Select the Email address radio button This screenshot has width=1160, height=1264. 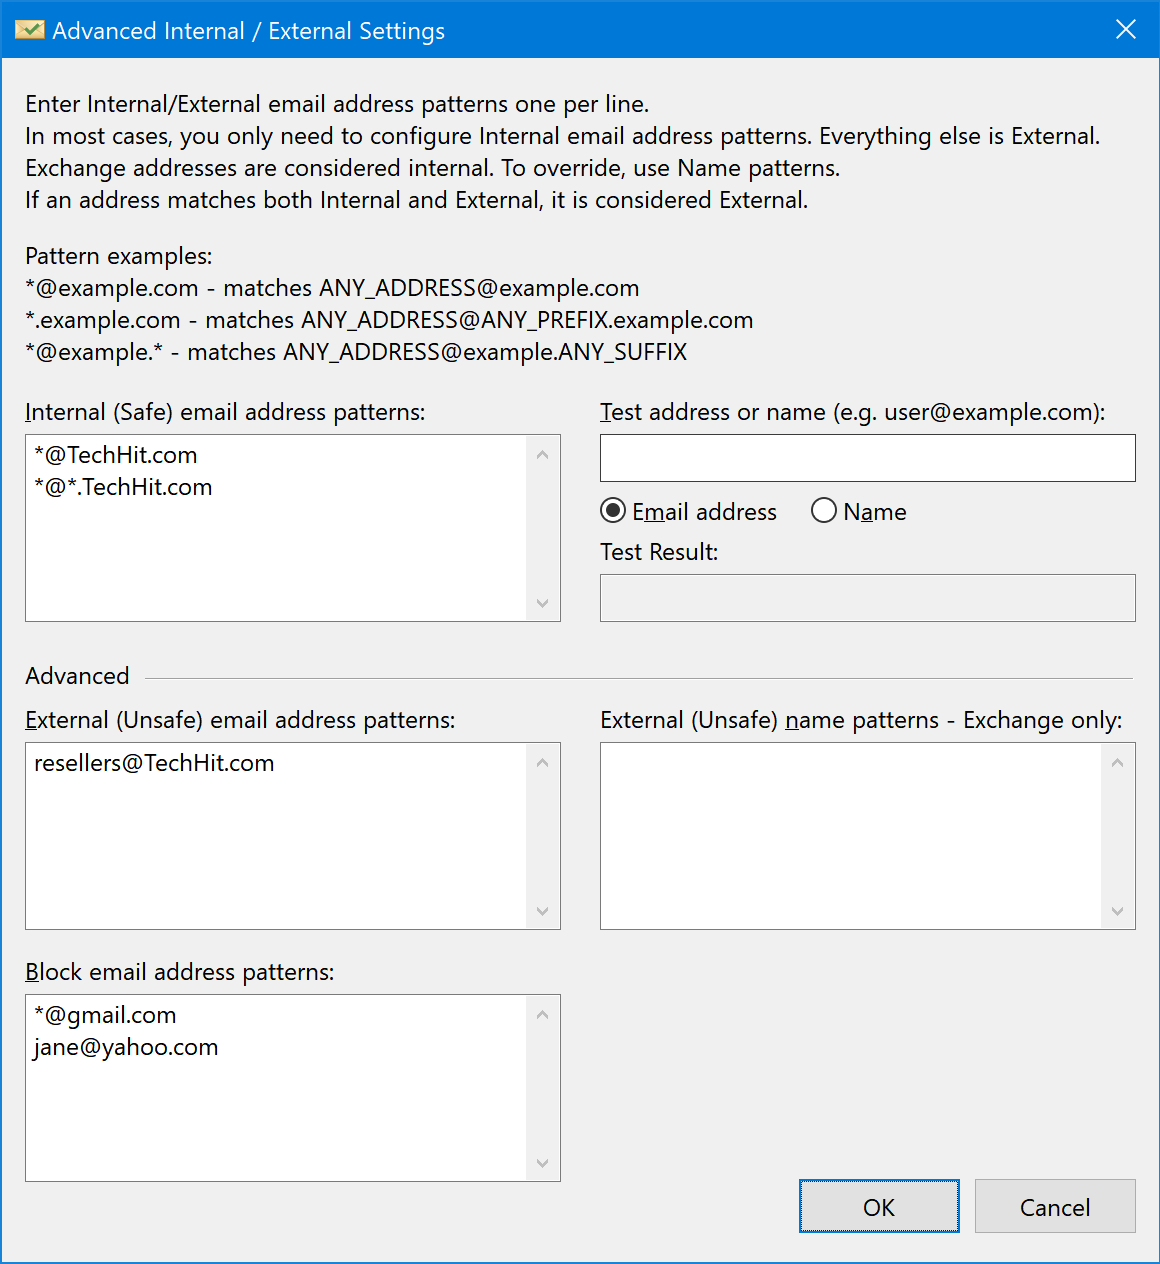(x=613, y=511)
